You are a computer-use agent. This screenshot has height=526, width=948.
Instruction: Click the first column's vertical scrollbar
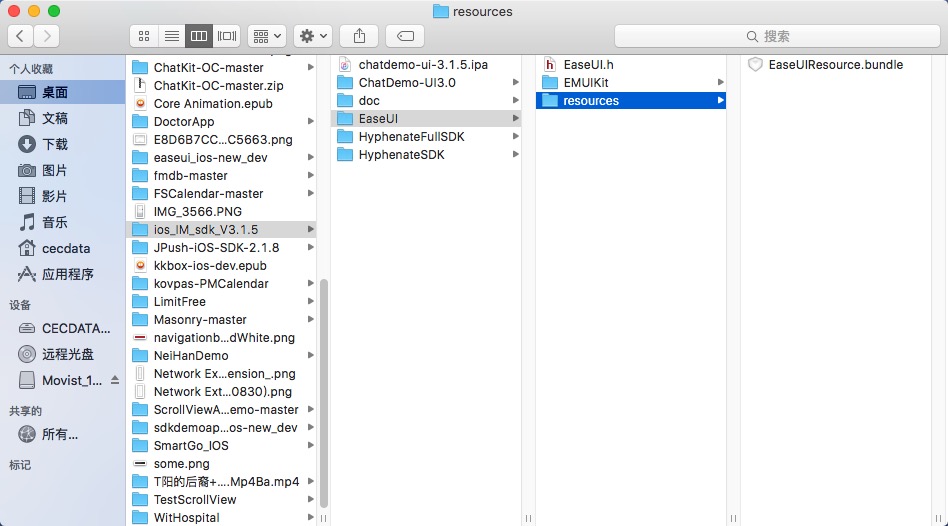point(323,393)
